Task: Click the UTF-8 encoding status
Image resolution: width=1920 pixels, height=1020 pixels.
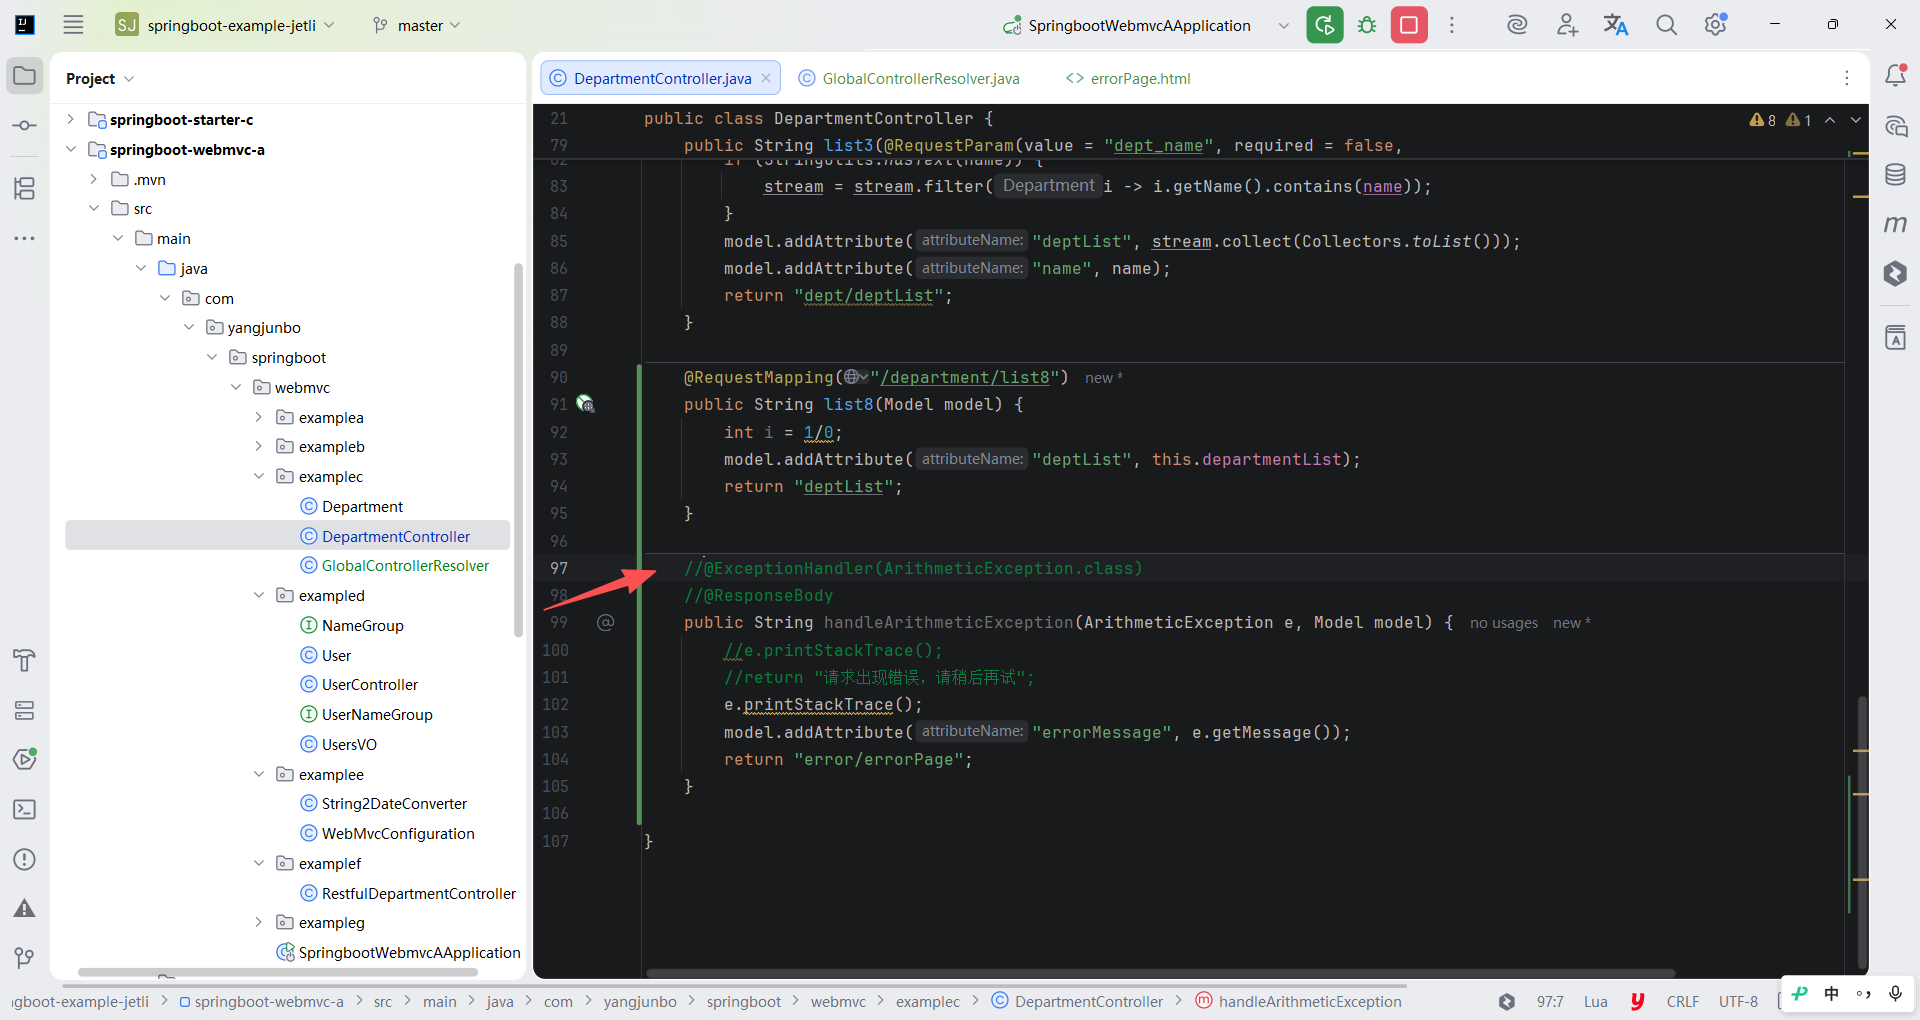Action: (x=1738, y=1001)
